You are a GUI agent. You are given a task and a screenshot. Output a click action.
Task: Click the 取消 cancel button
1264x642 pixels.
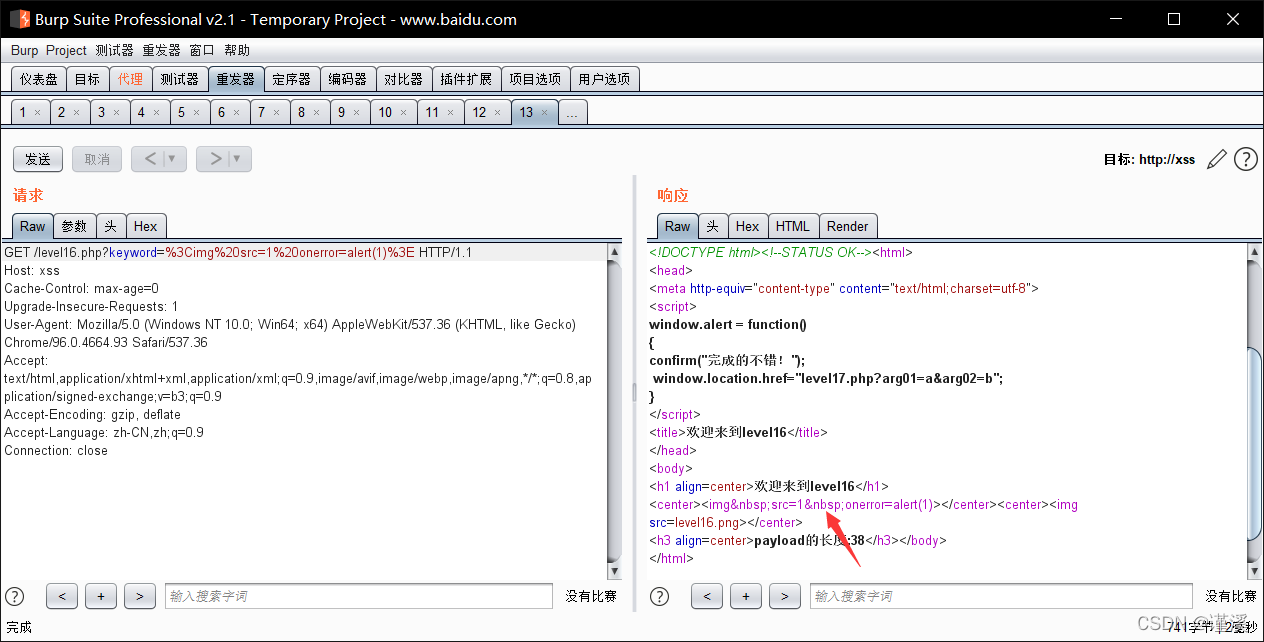click(97, 159)
